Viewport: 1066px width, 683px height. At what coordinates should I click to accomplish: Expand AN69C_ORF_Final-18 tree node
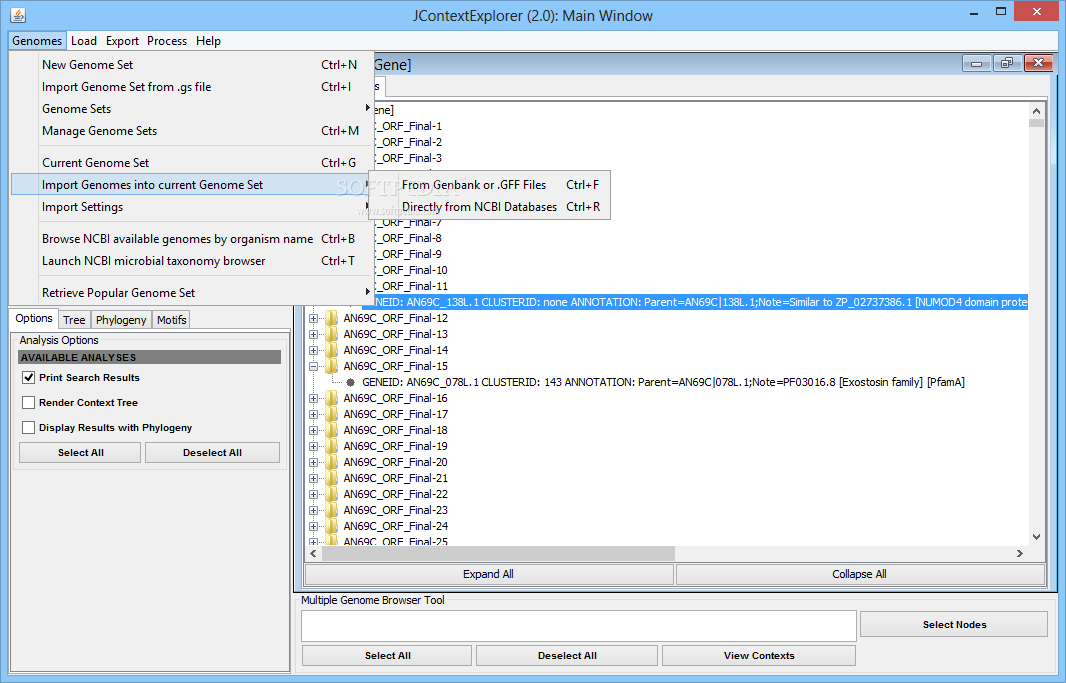[x=313, y=430]
